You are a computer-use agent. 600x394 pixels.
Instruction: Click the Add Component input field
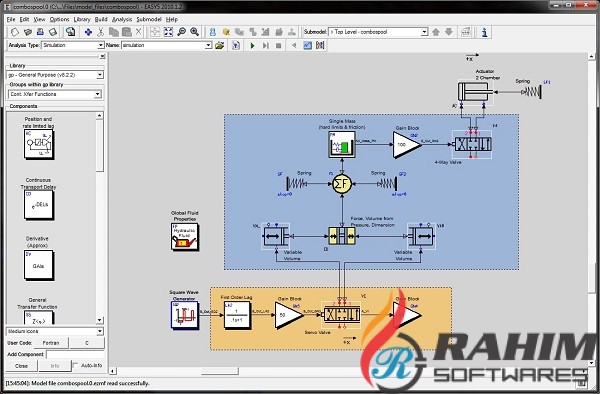point(75,355)
